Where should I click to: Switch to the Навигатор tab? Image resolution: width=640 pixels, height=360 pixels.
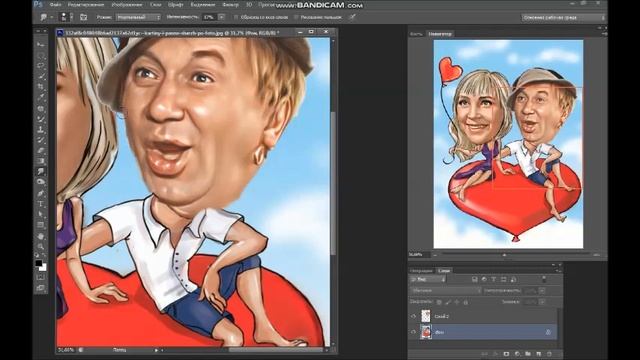click(x=440, y=34)
